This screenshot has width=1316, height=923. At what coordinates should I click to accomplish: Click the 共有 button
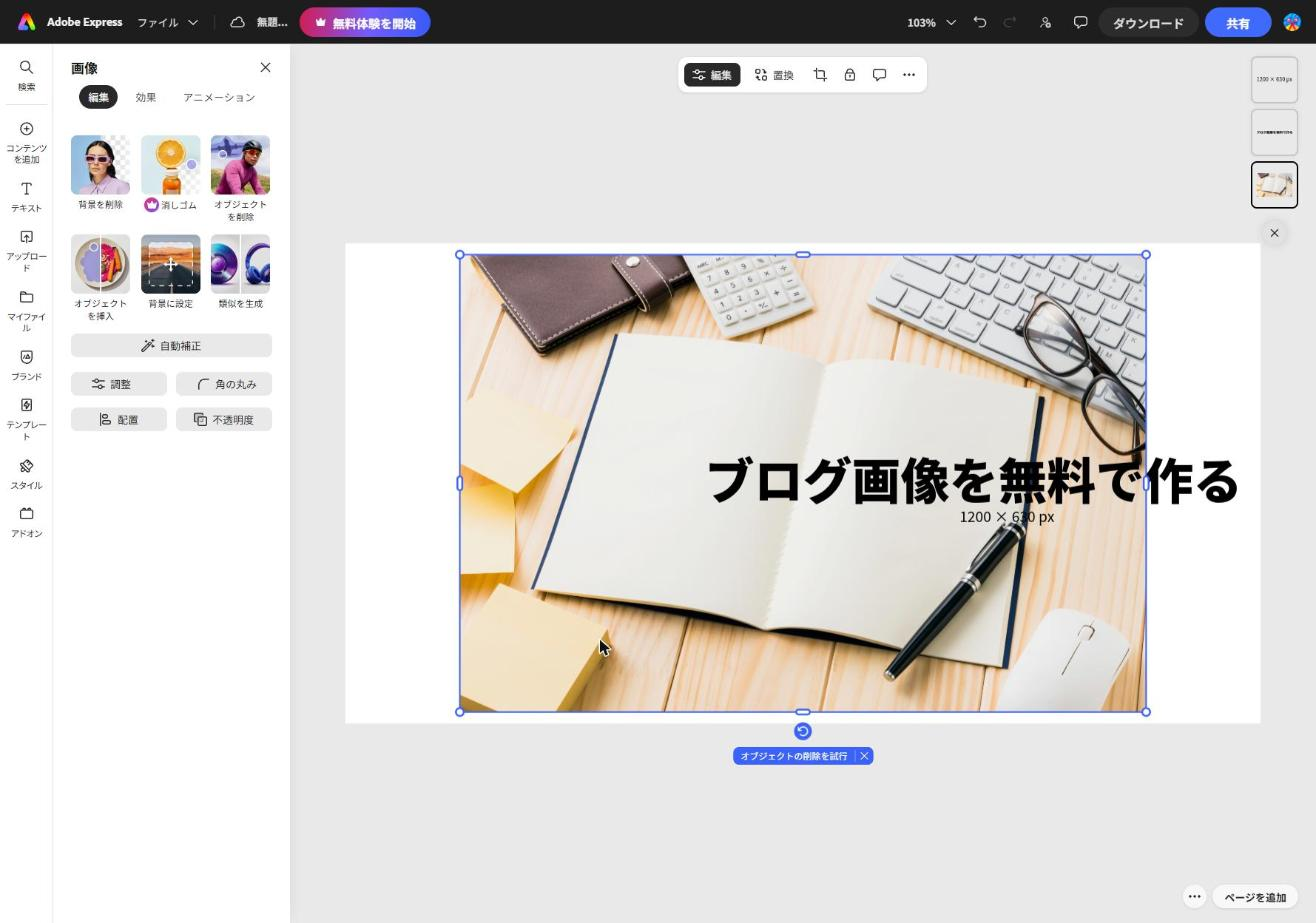1238,22
